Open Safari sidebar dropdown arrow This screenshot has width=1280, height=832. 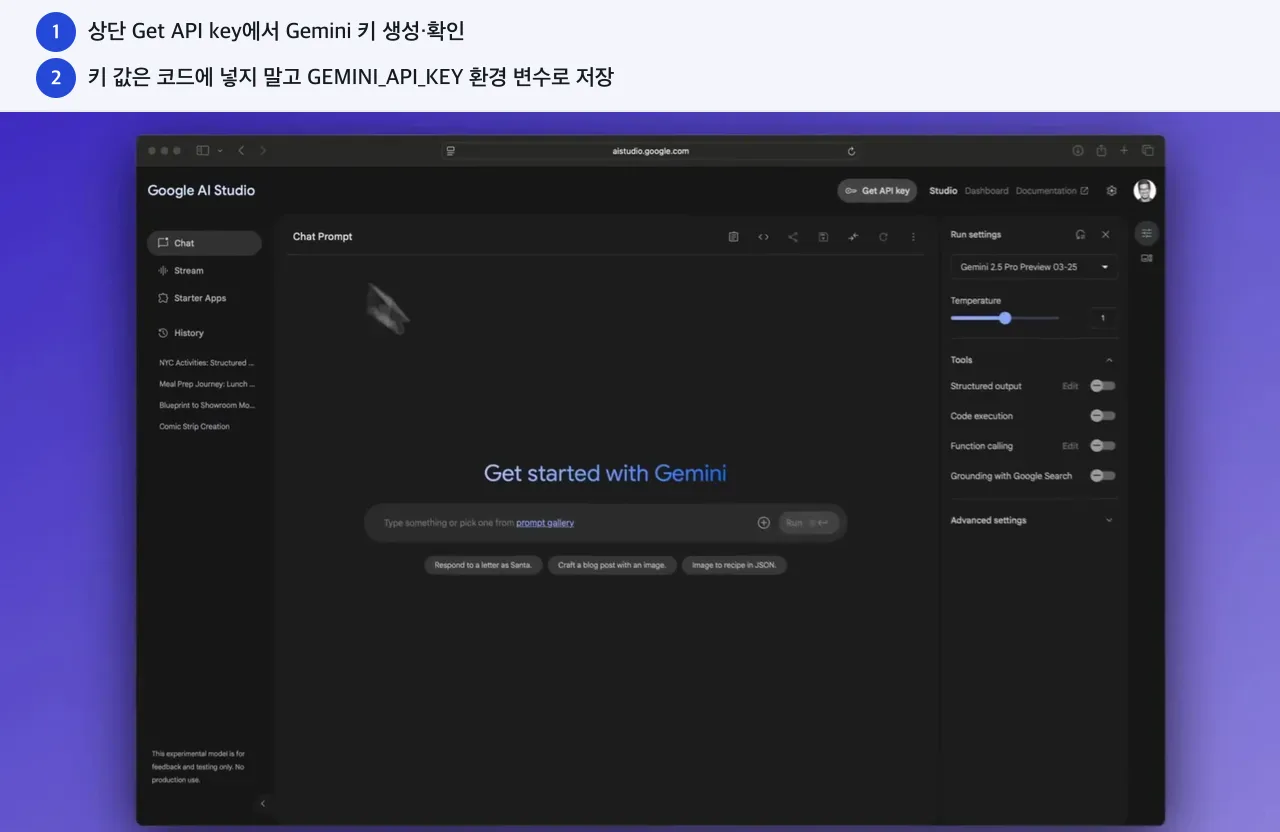220,151
